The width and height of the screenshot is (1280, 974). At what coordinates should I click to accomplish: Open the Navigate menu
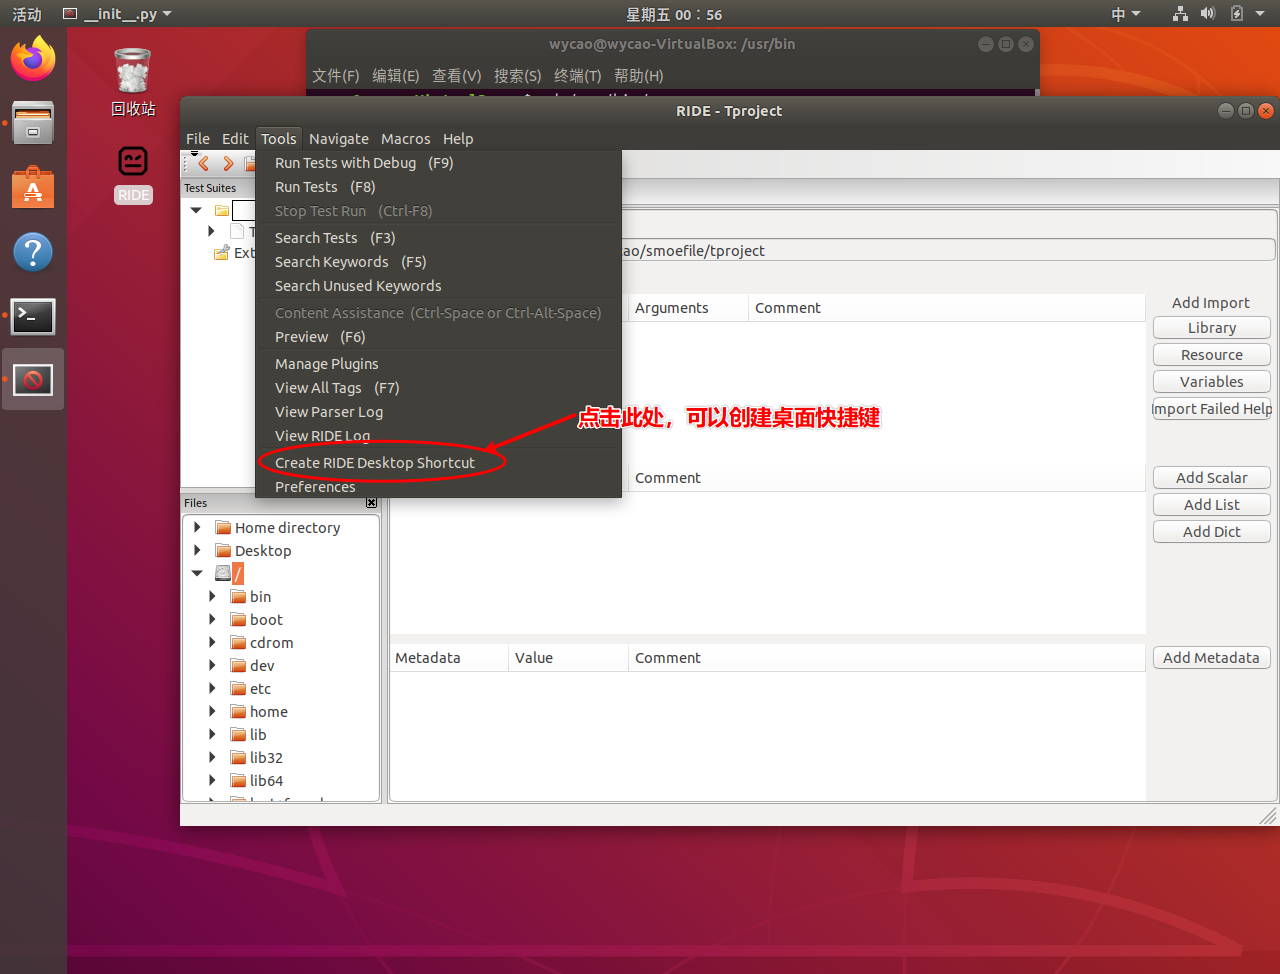click(338, 139)
